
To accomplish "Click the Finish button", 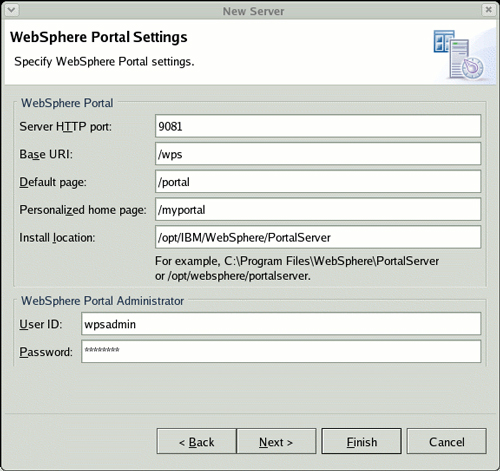I will [361, 441].
